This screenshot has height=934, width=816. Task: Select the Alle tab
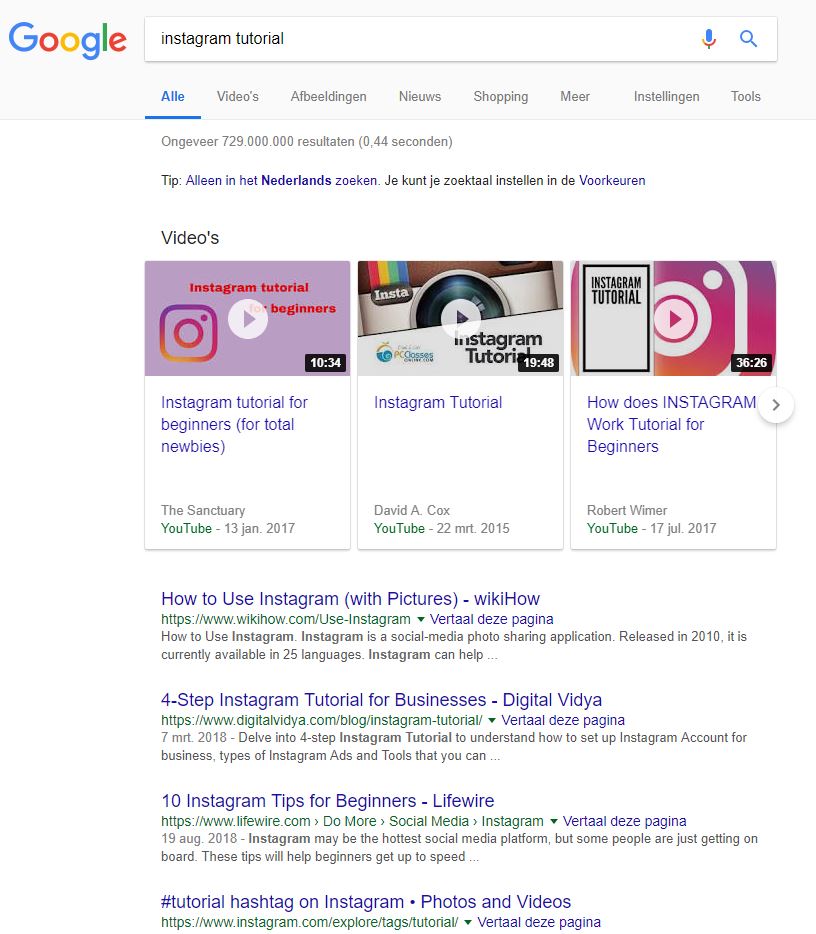[x=173, y=96]
